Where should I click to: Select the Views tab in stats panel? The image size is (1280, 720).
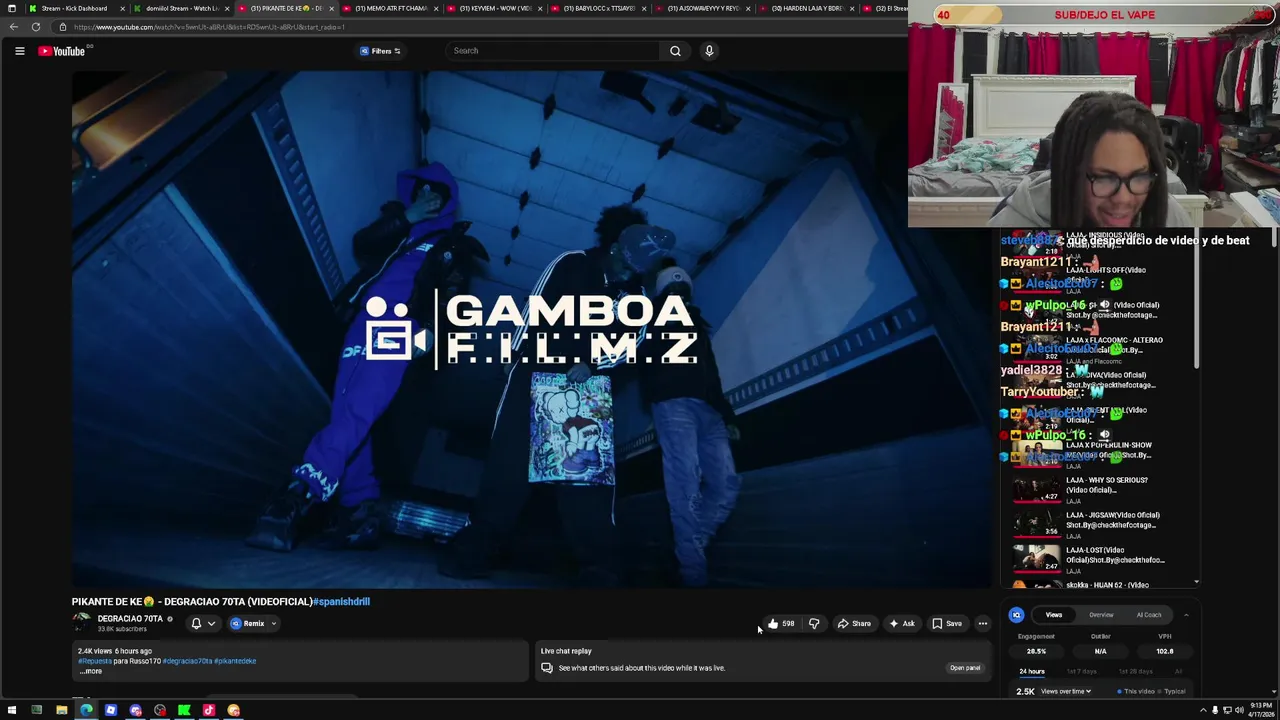tap(1054, 615)
